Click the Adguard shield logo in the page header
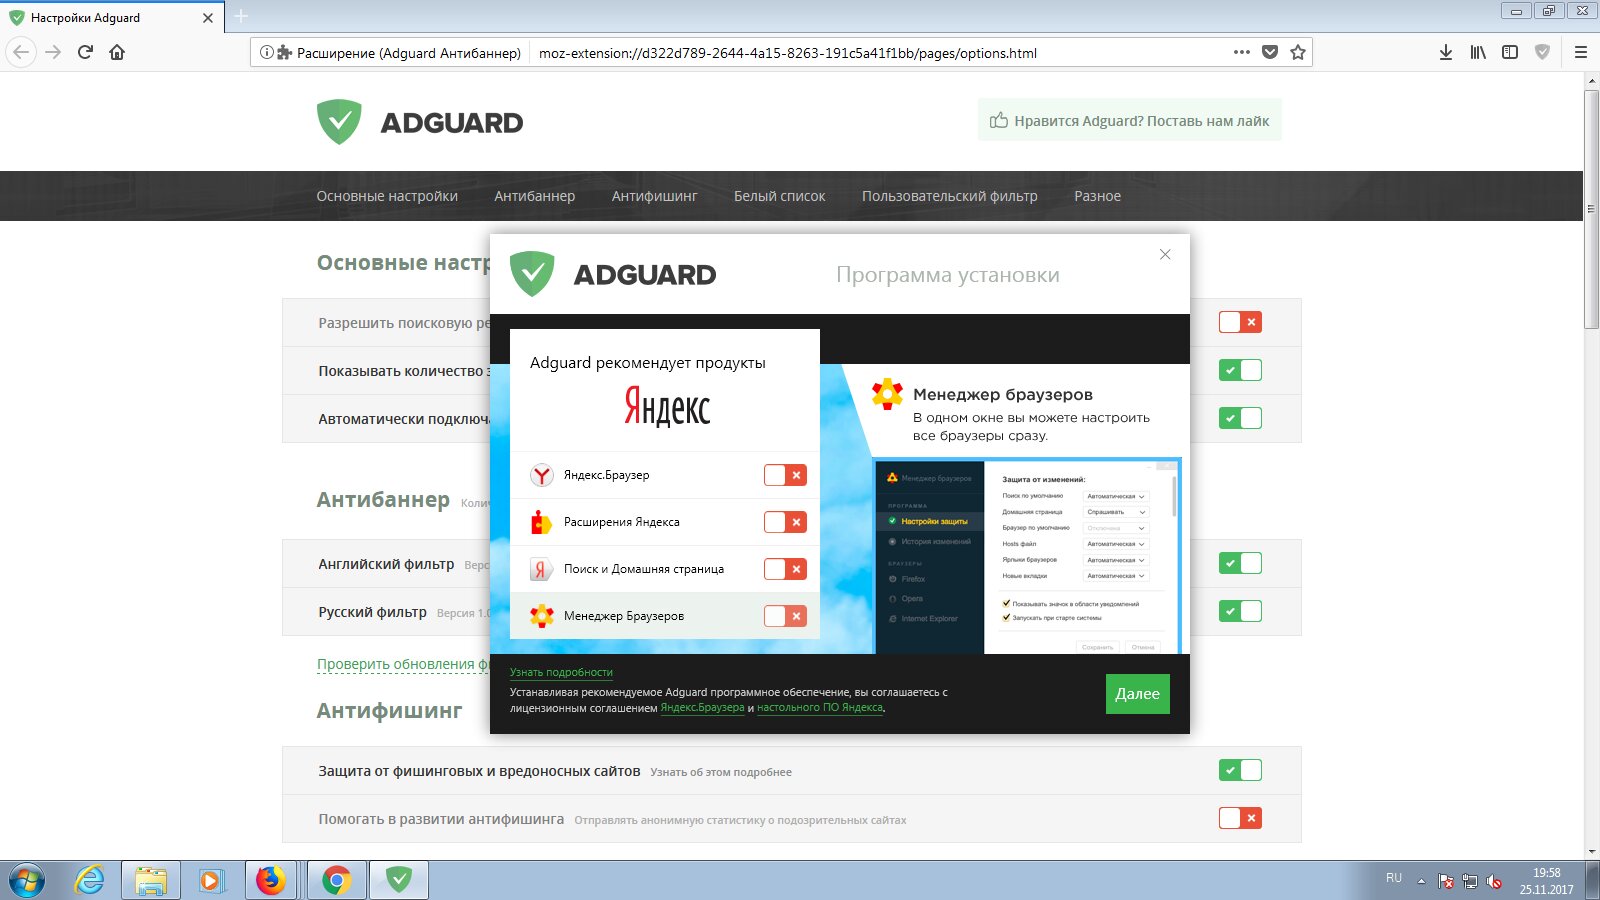This screenshot has width=1600, height=900. coord(339,122)
